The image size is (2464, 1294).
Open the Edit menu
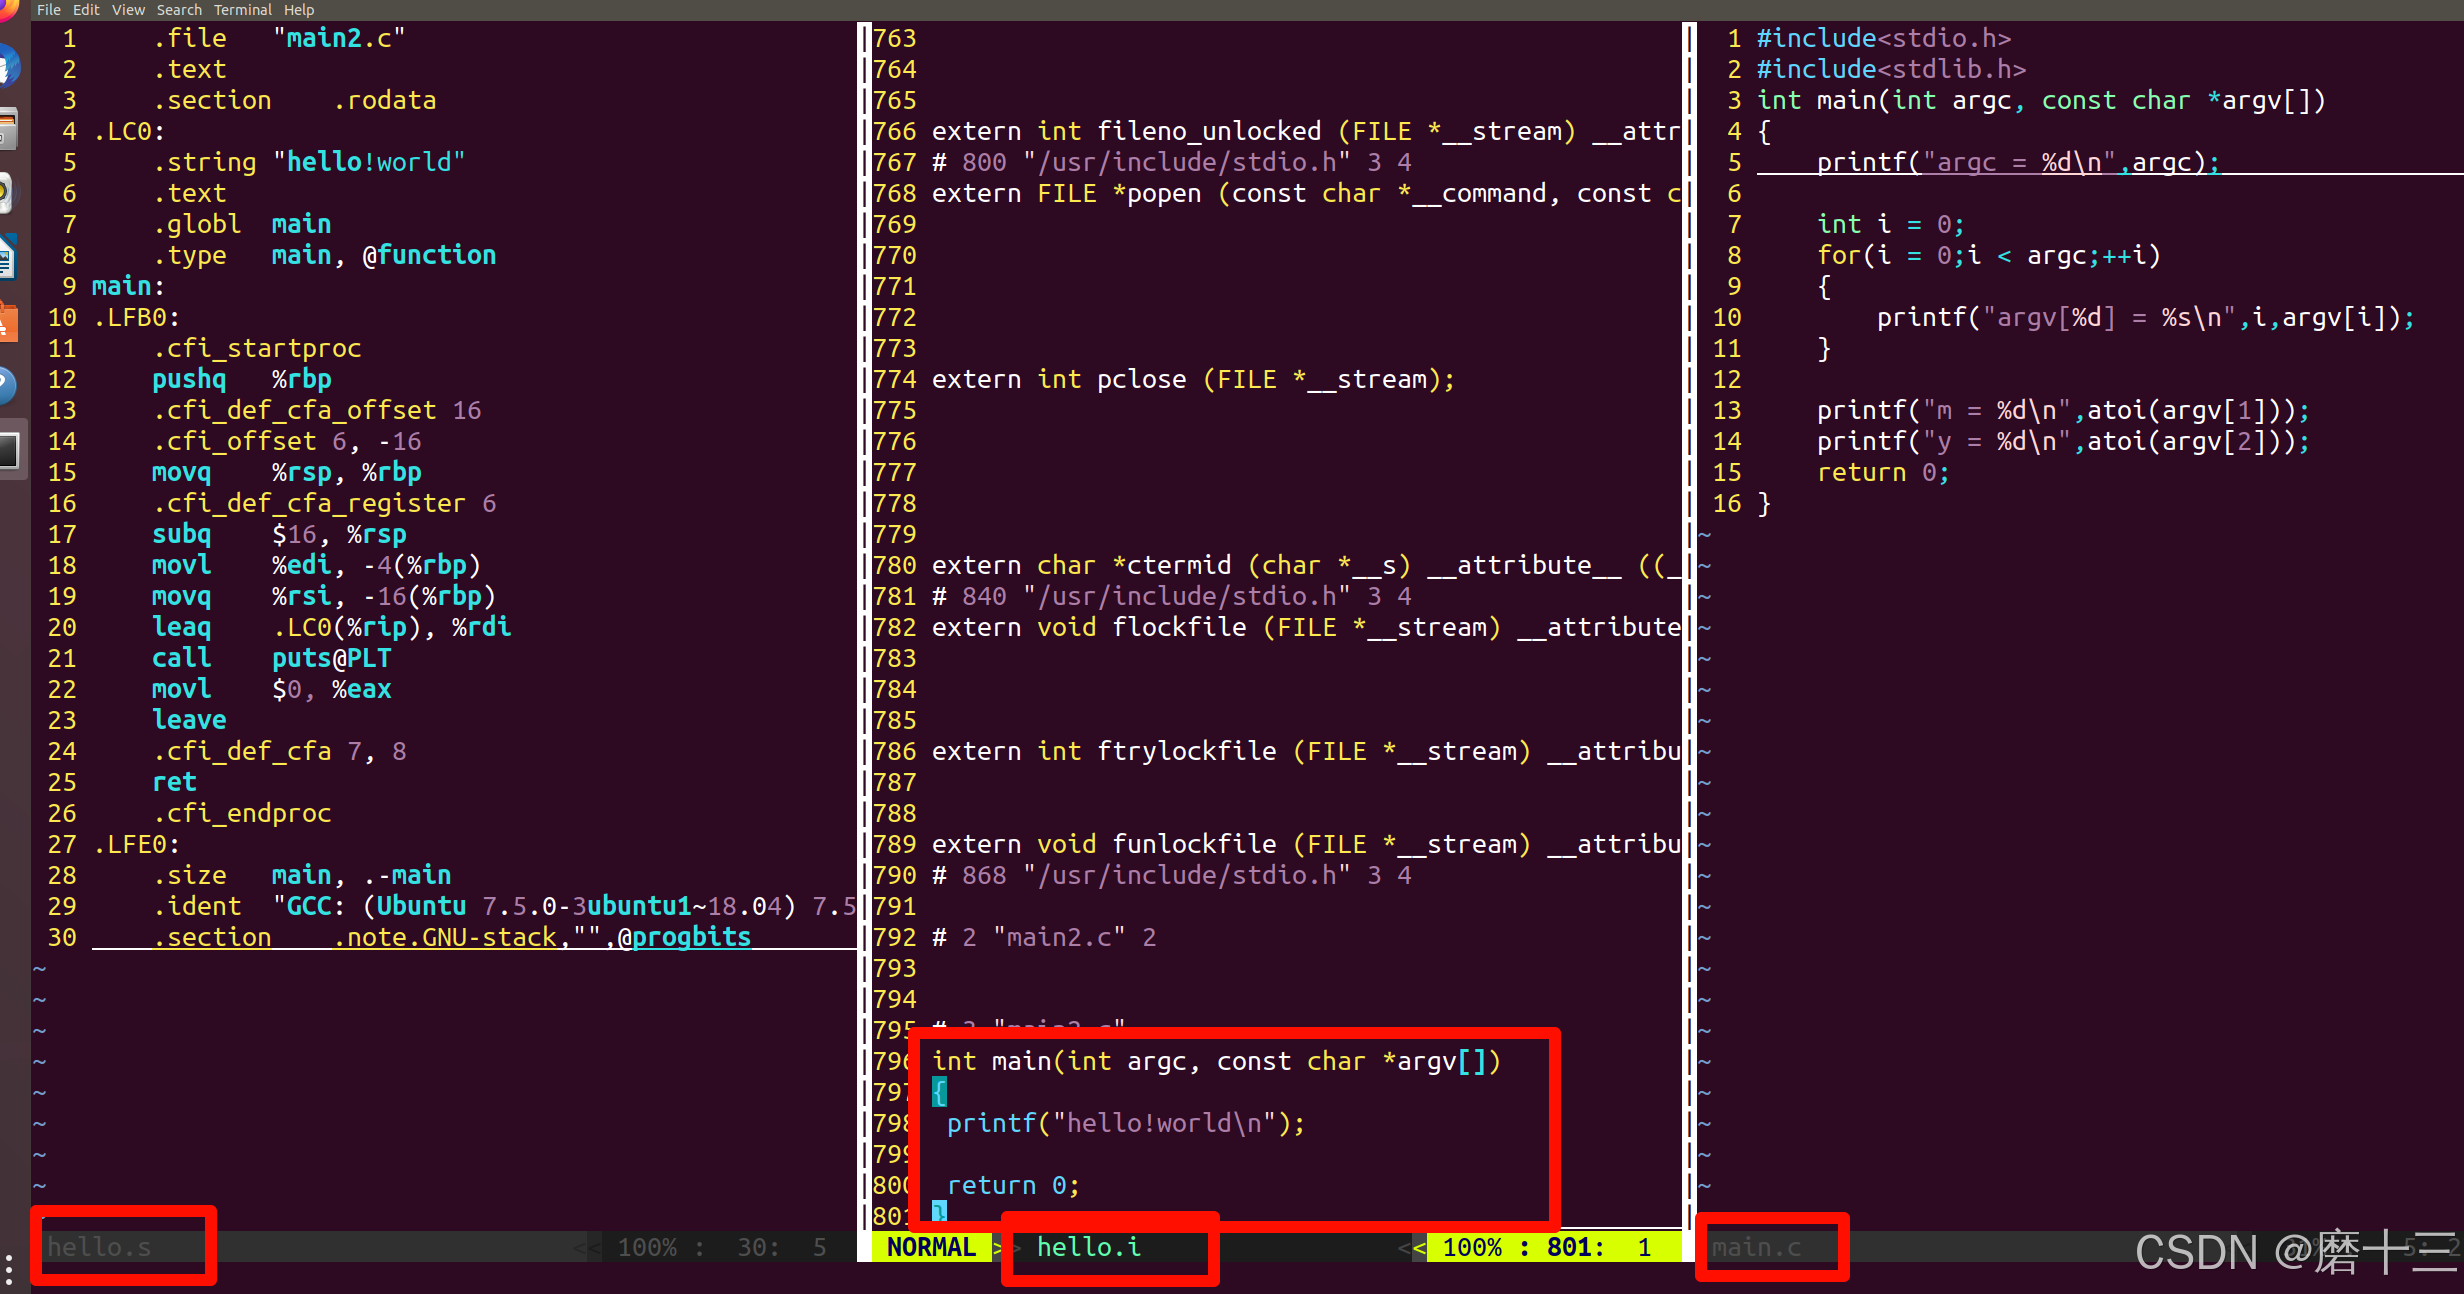[86, 10]
